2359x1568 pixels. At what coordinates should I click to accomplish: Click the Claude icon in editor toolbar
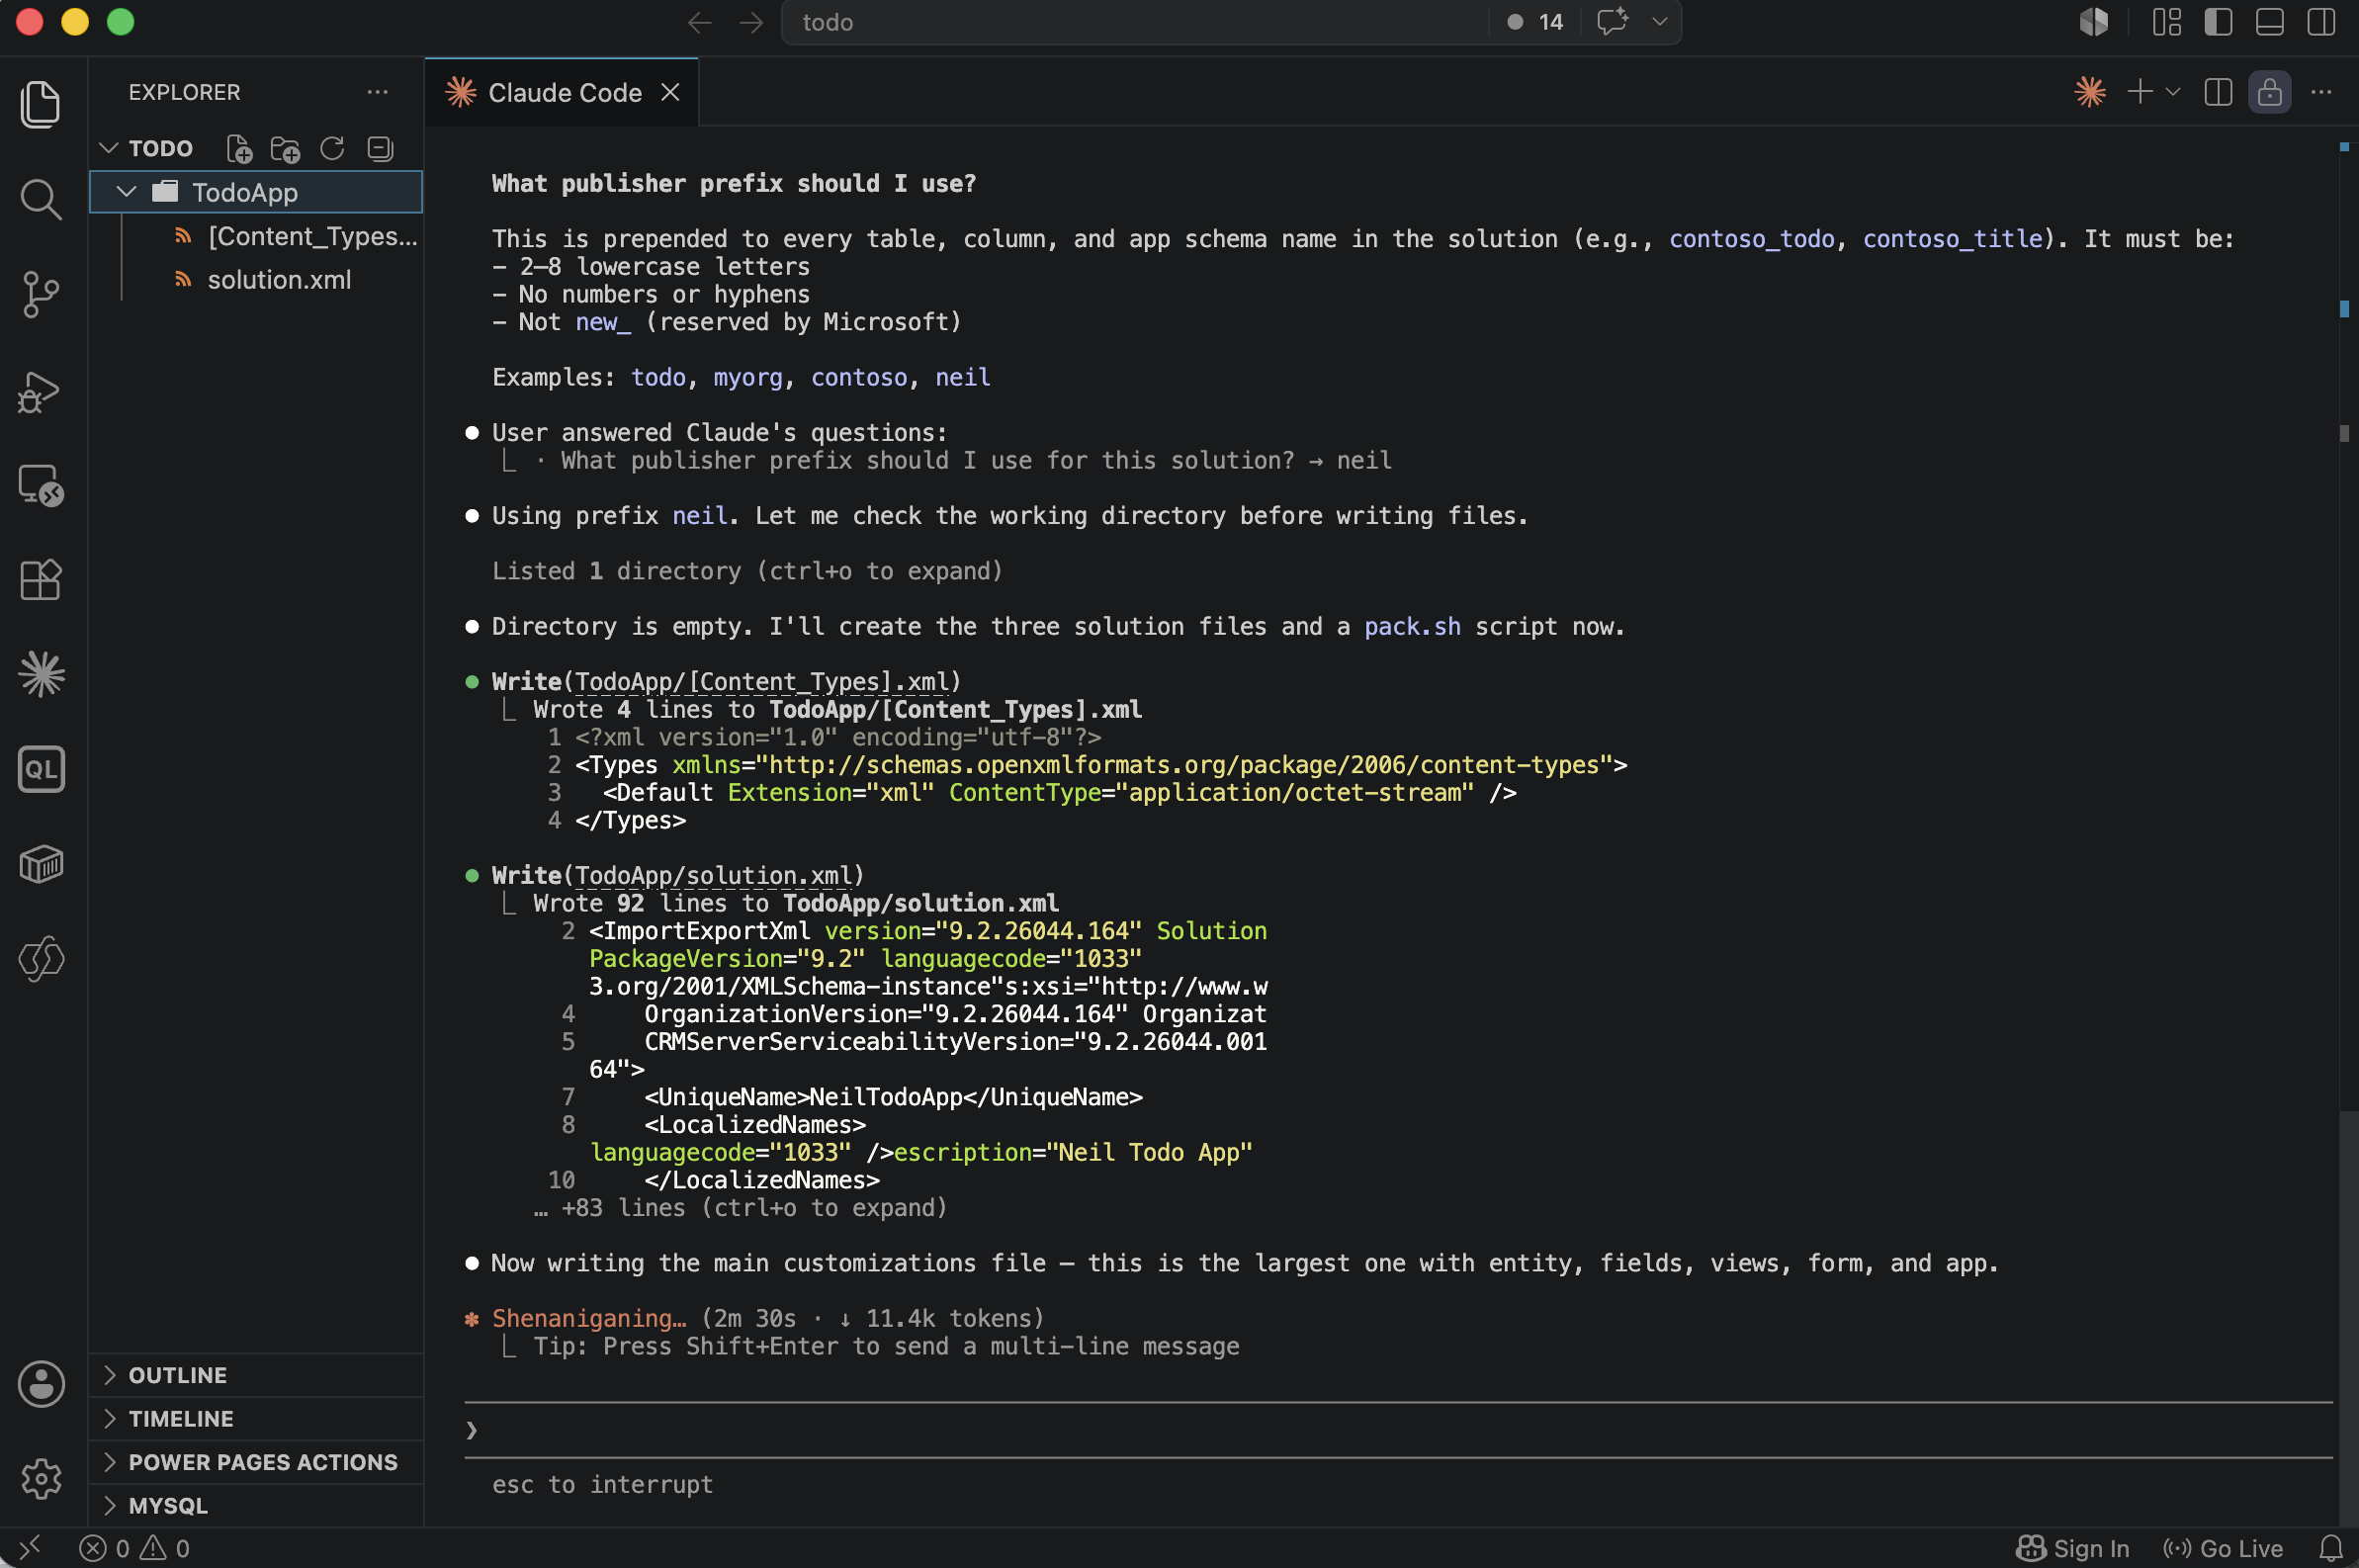click(x=2090, y=92)
